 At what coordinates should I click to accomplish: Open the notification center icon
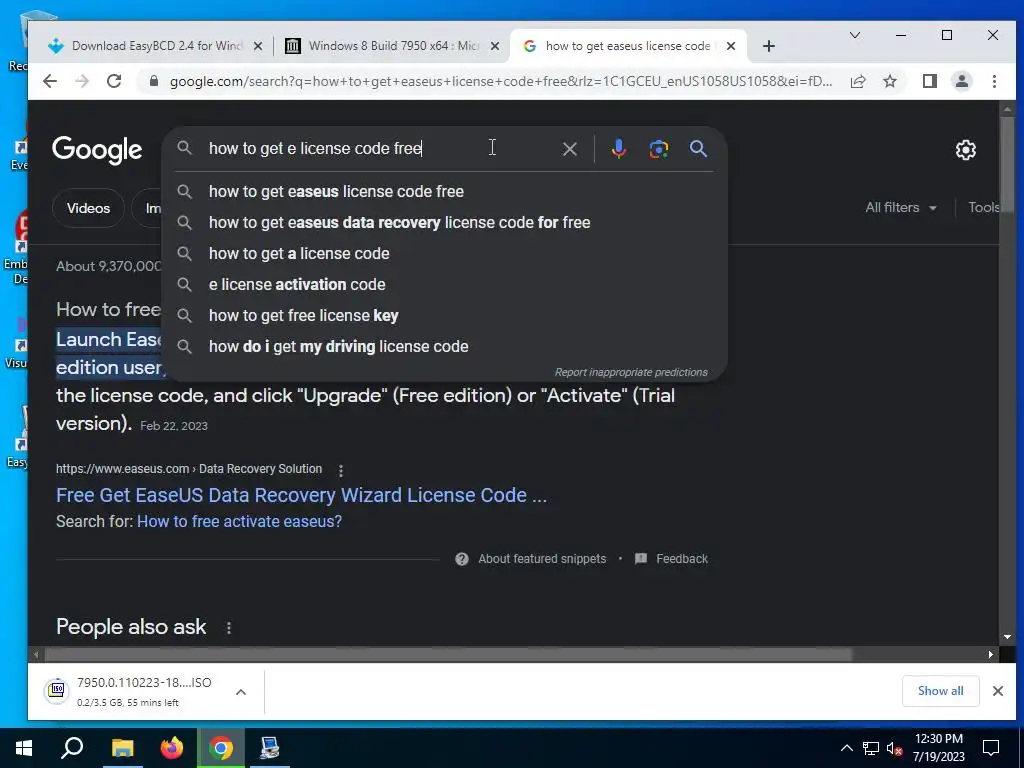tap(991, 748)
